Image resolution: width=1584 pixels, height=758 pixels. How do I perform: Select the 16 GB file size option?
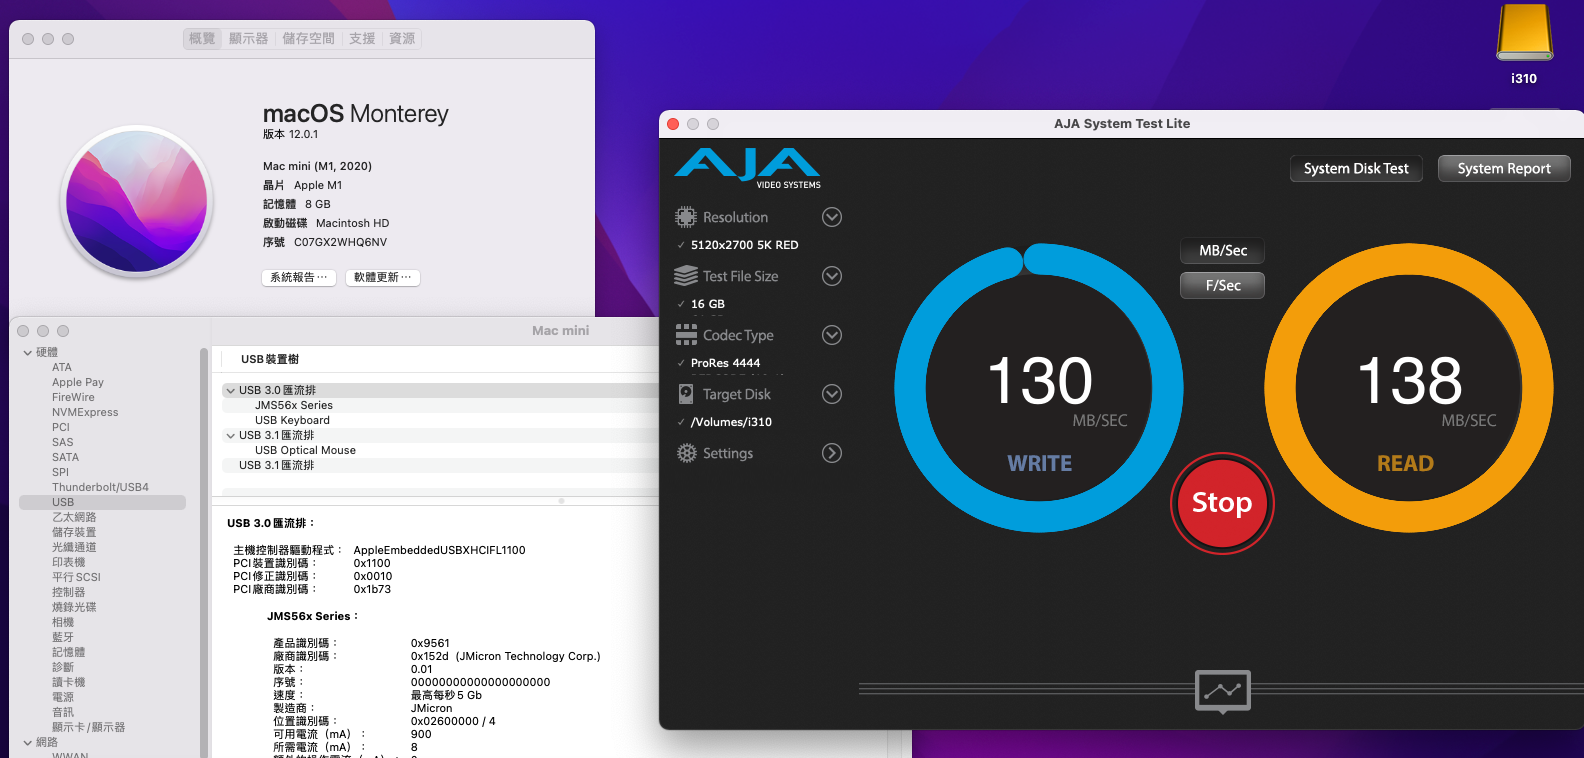(708, 304)
